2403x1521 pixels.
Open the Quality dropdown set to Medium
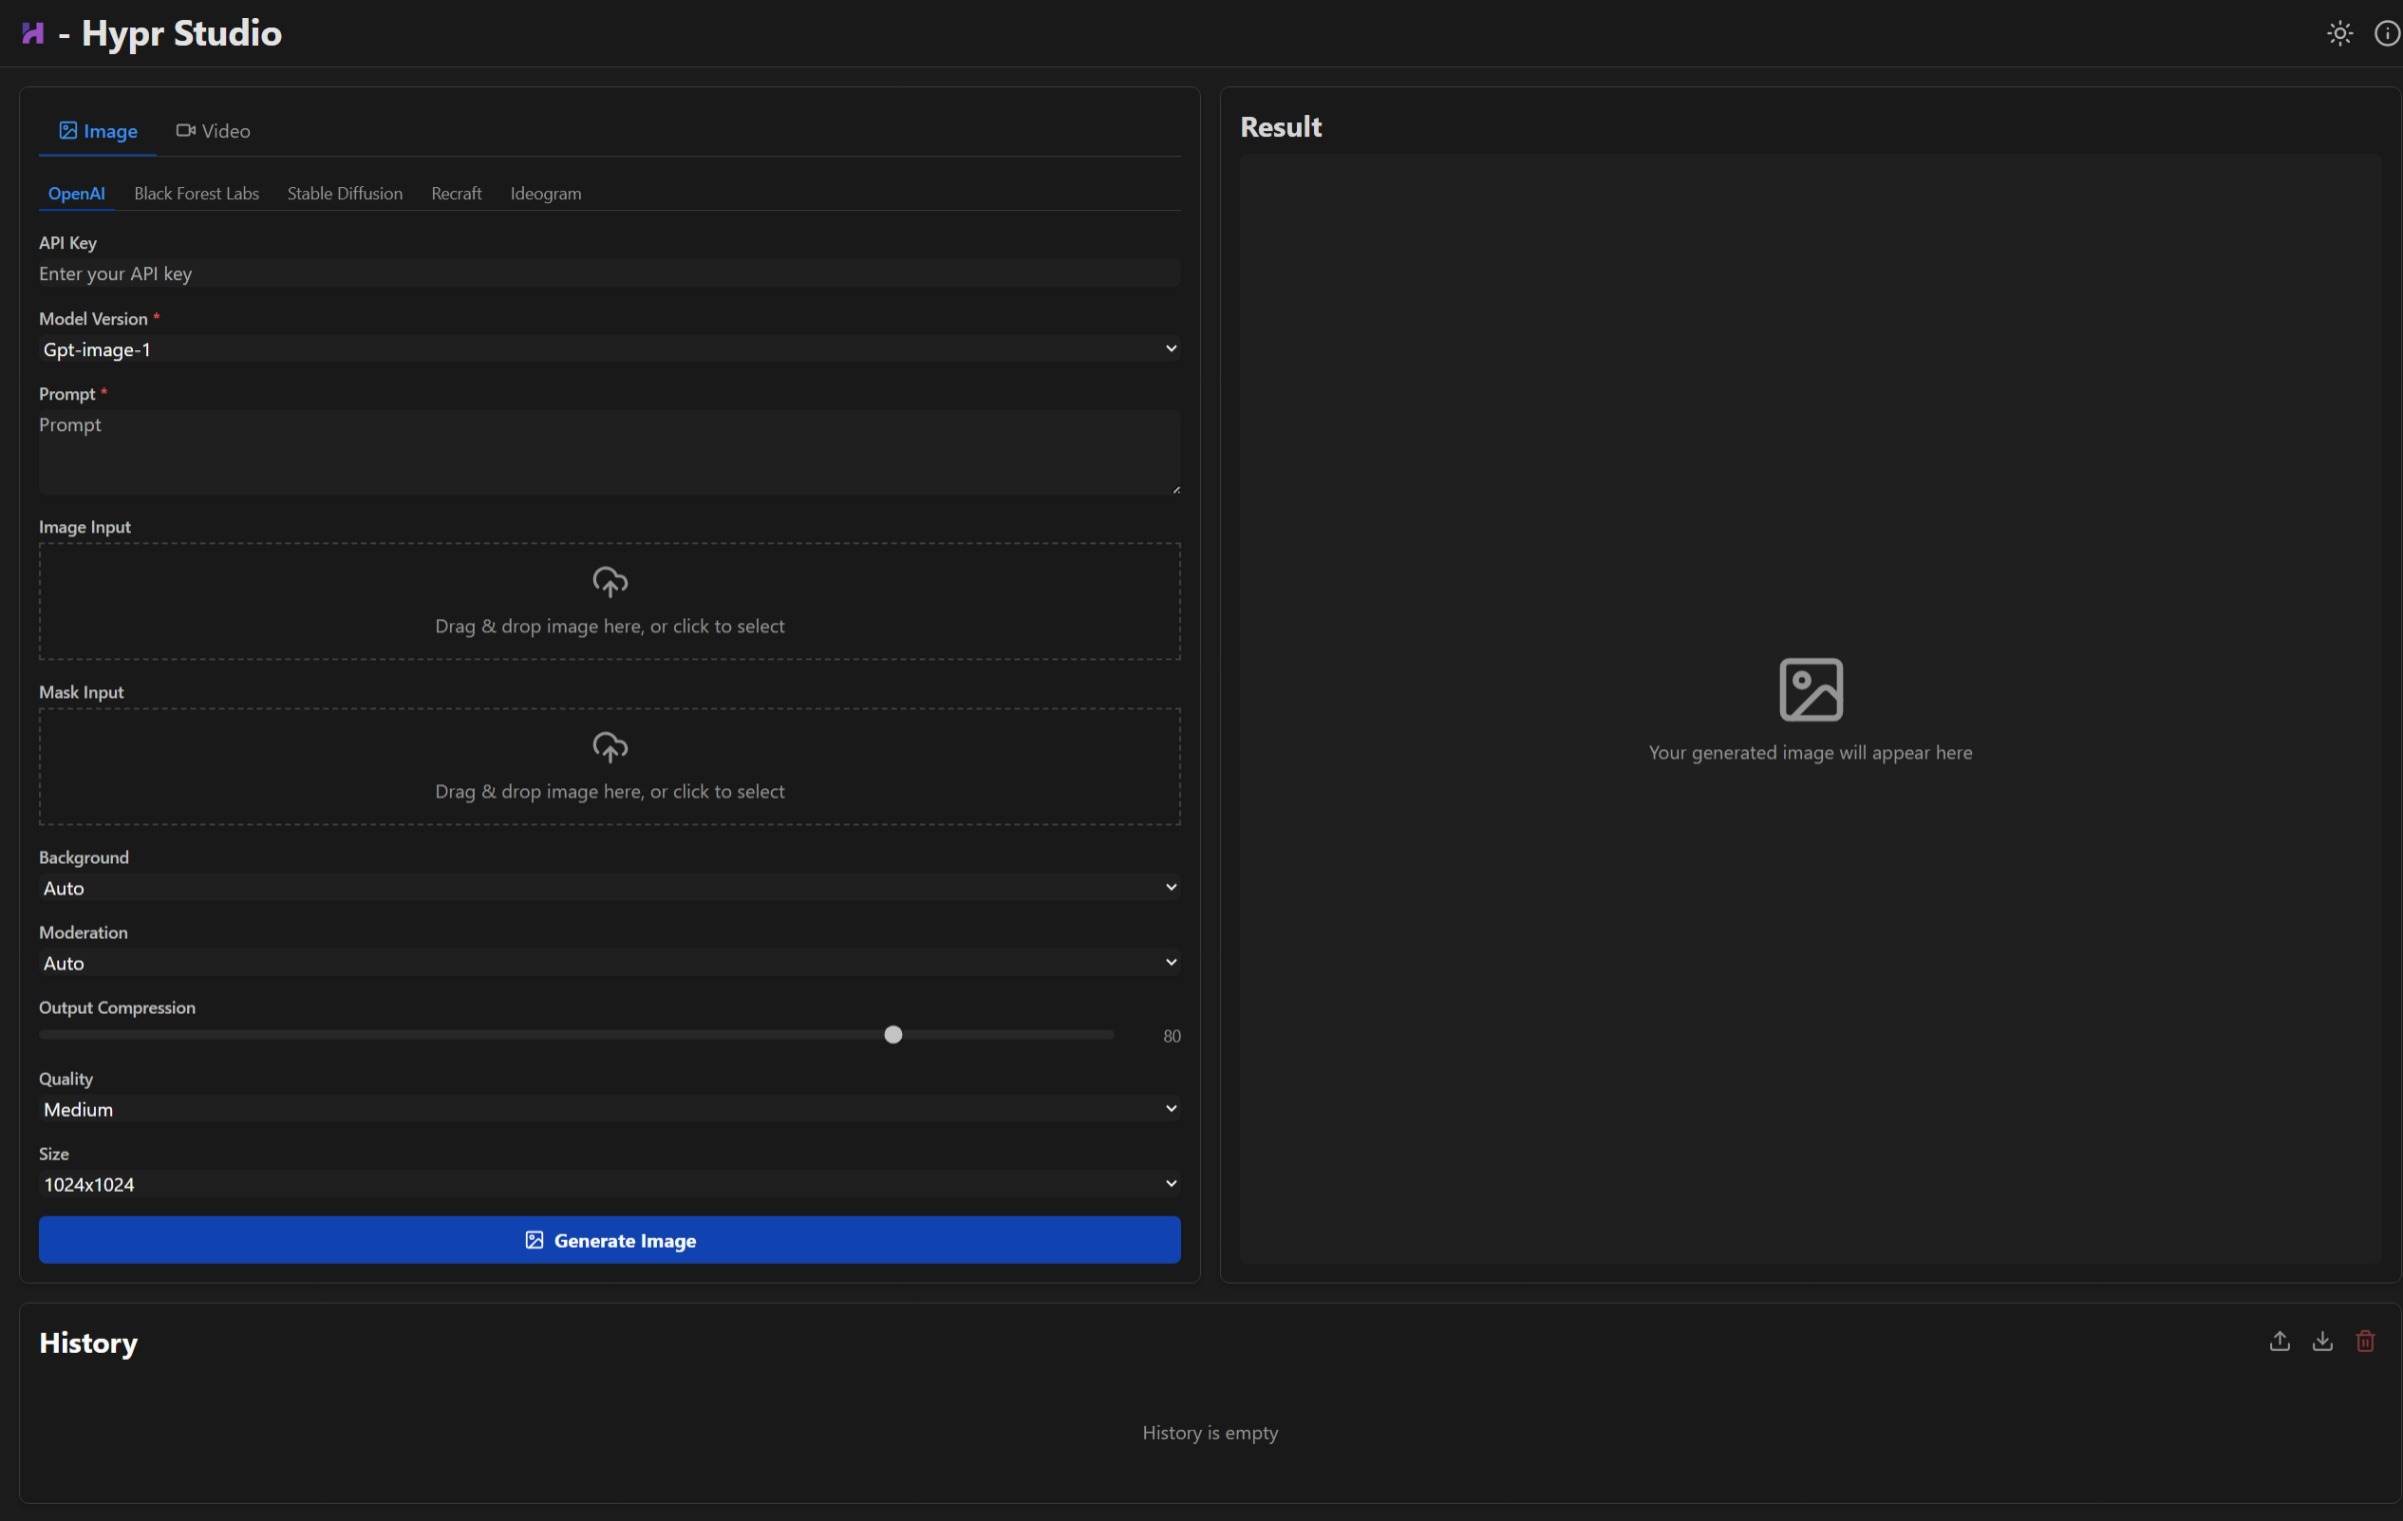(x=609, y=1109)
